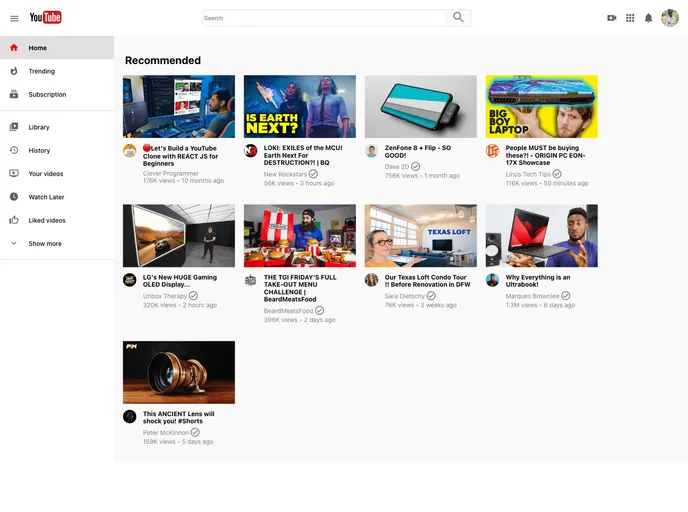Open the notifications bell
The width and height of the screenshot is (688, 512).
click(x=649, y=18)
